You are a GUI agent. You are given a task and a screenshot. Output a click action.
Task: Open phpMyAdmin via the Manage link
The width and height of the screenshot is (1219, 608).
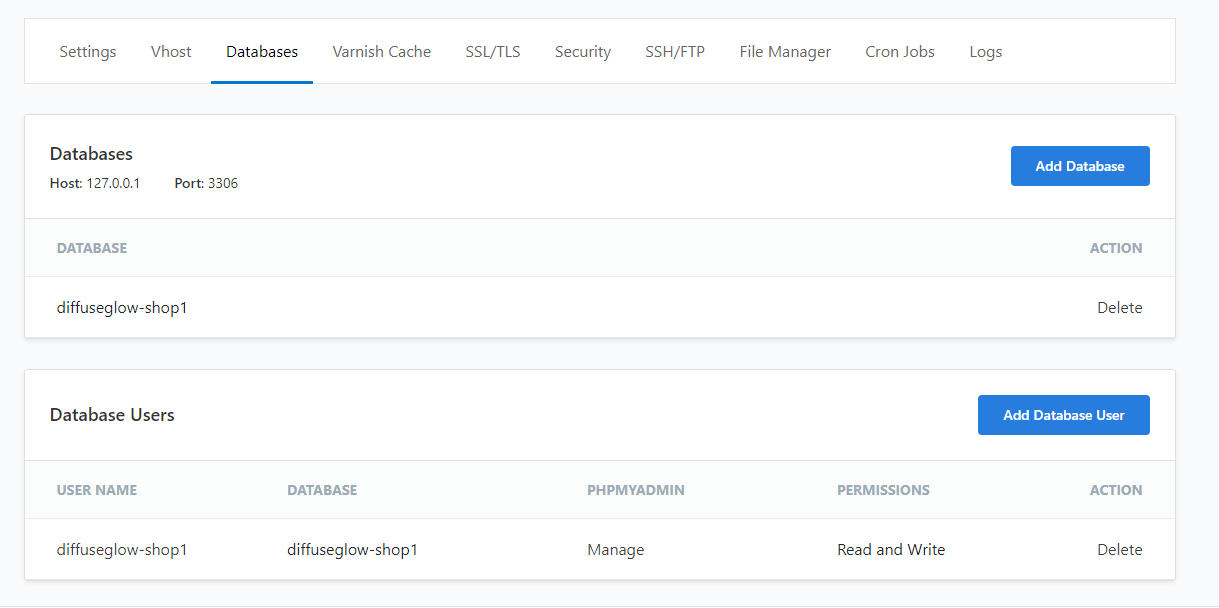point(616,550)
